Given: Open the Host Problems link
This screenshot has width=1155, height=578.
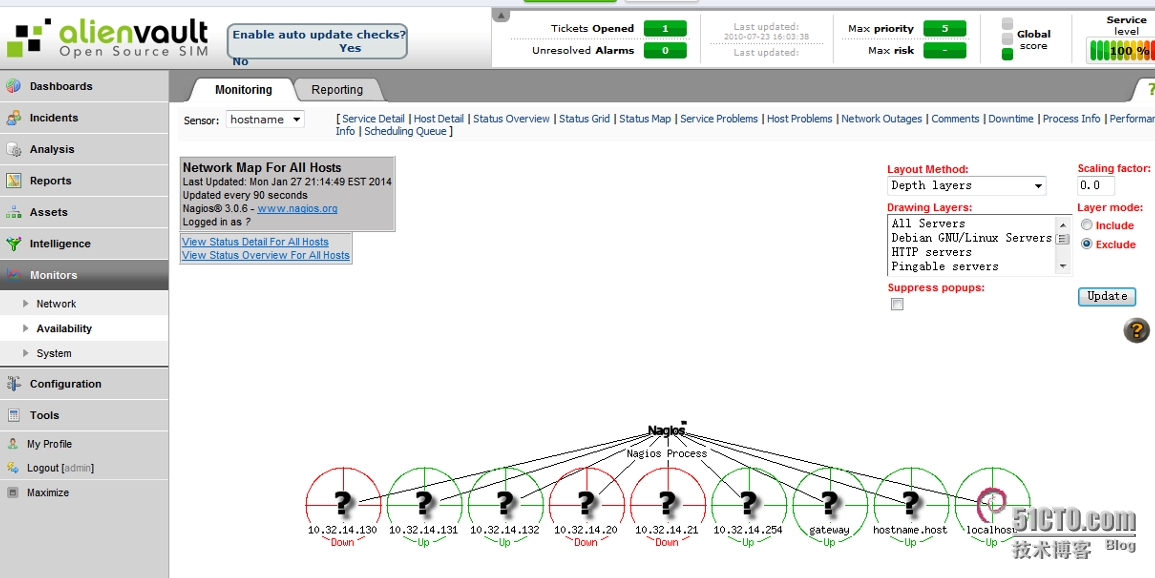Looking at the screenshot, I should pos(799,119).
